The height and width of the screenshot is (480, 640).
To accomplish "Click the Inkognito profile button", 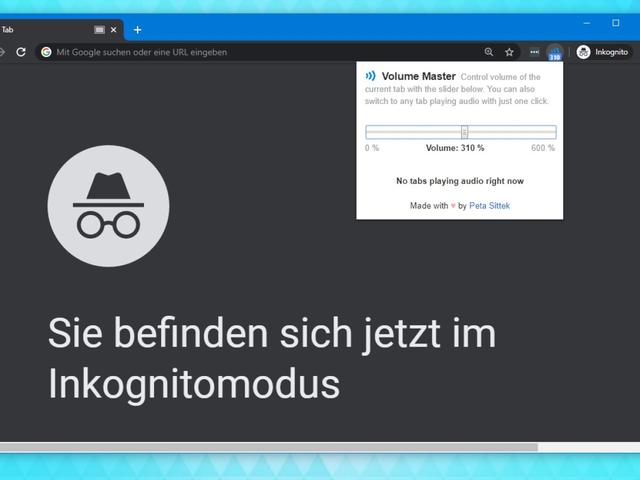I will point(604,52).
